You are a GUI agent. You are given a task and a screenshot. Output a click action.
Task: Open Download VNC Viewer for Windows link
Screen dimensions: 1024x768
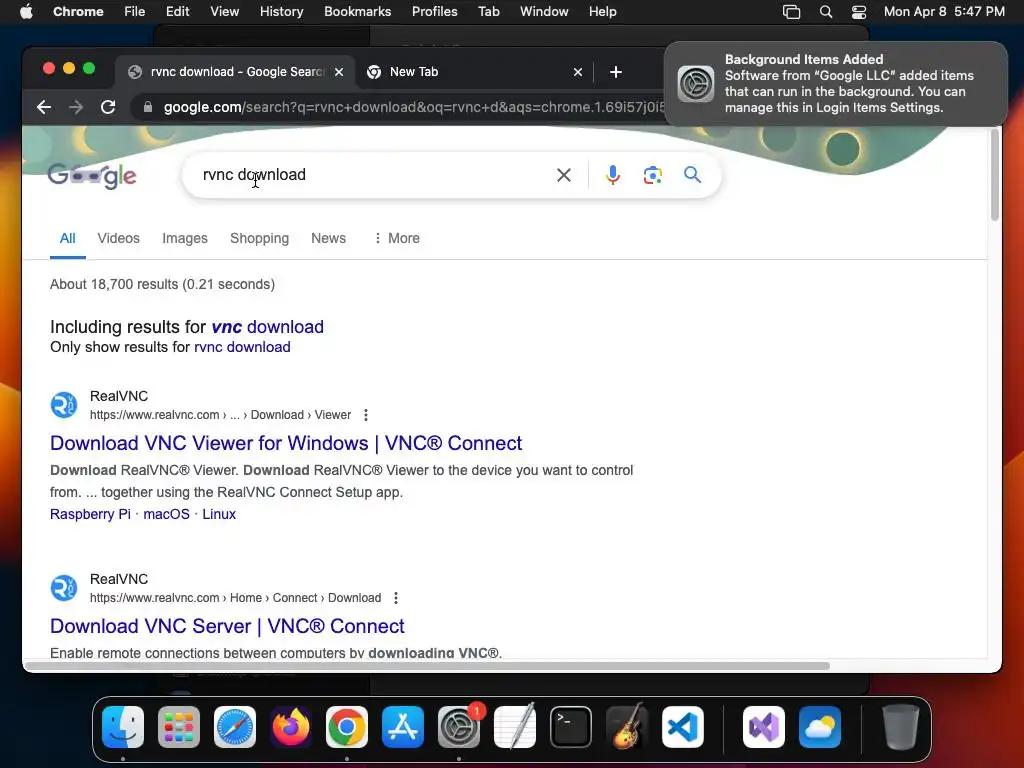tap(286, 443)
